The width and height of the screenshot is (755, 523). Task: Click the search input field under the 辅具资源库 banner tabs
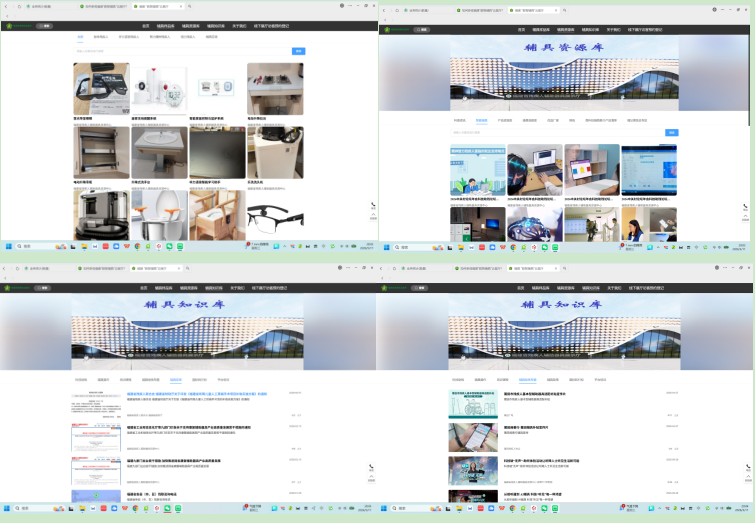[558, 132]
